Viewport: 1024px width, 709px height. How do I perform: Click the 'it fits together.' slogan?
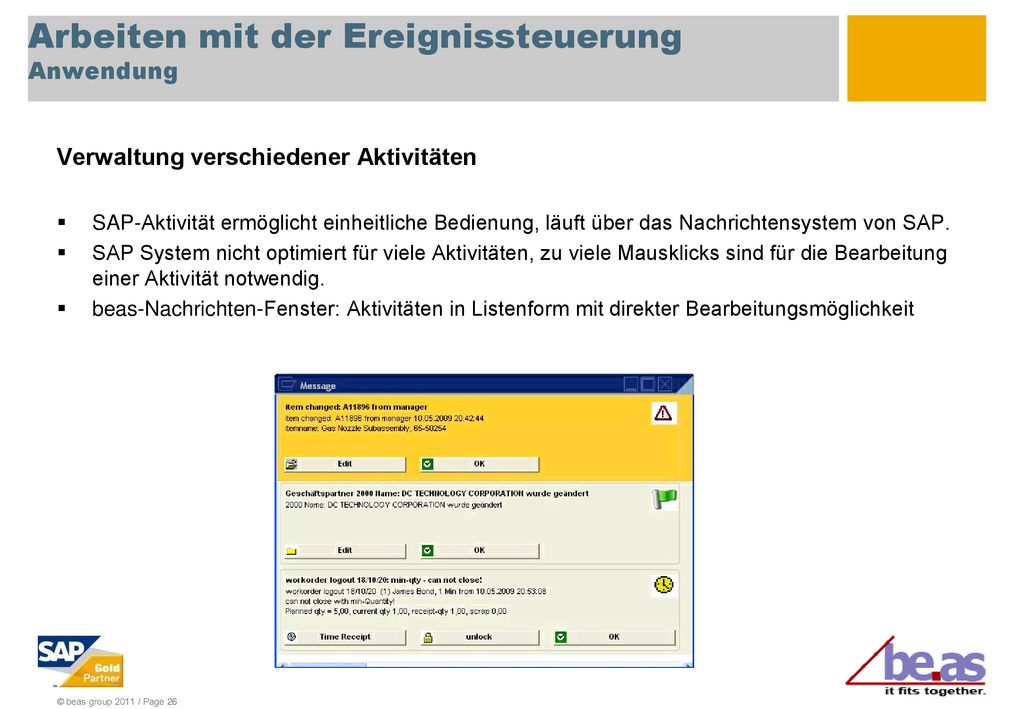click(x=935, y=691)
